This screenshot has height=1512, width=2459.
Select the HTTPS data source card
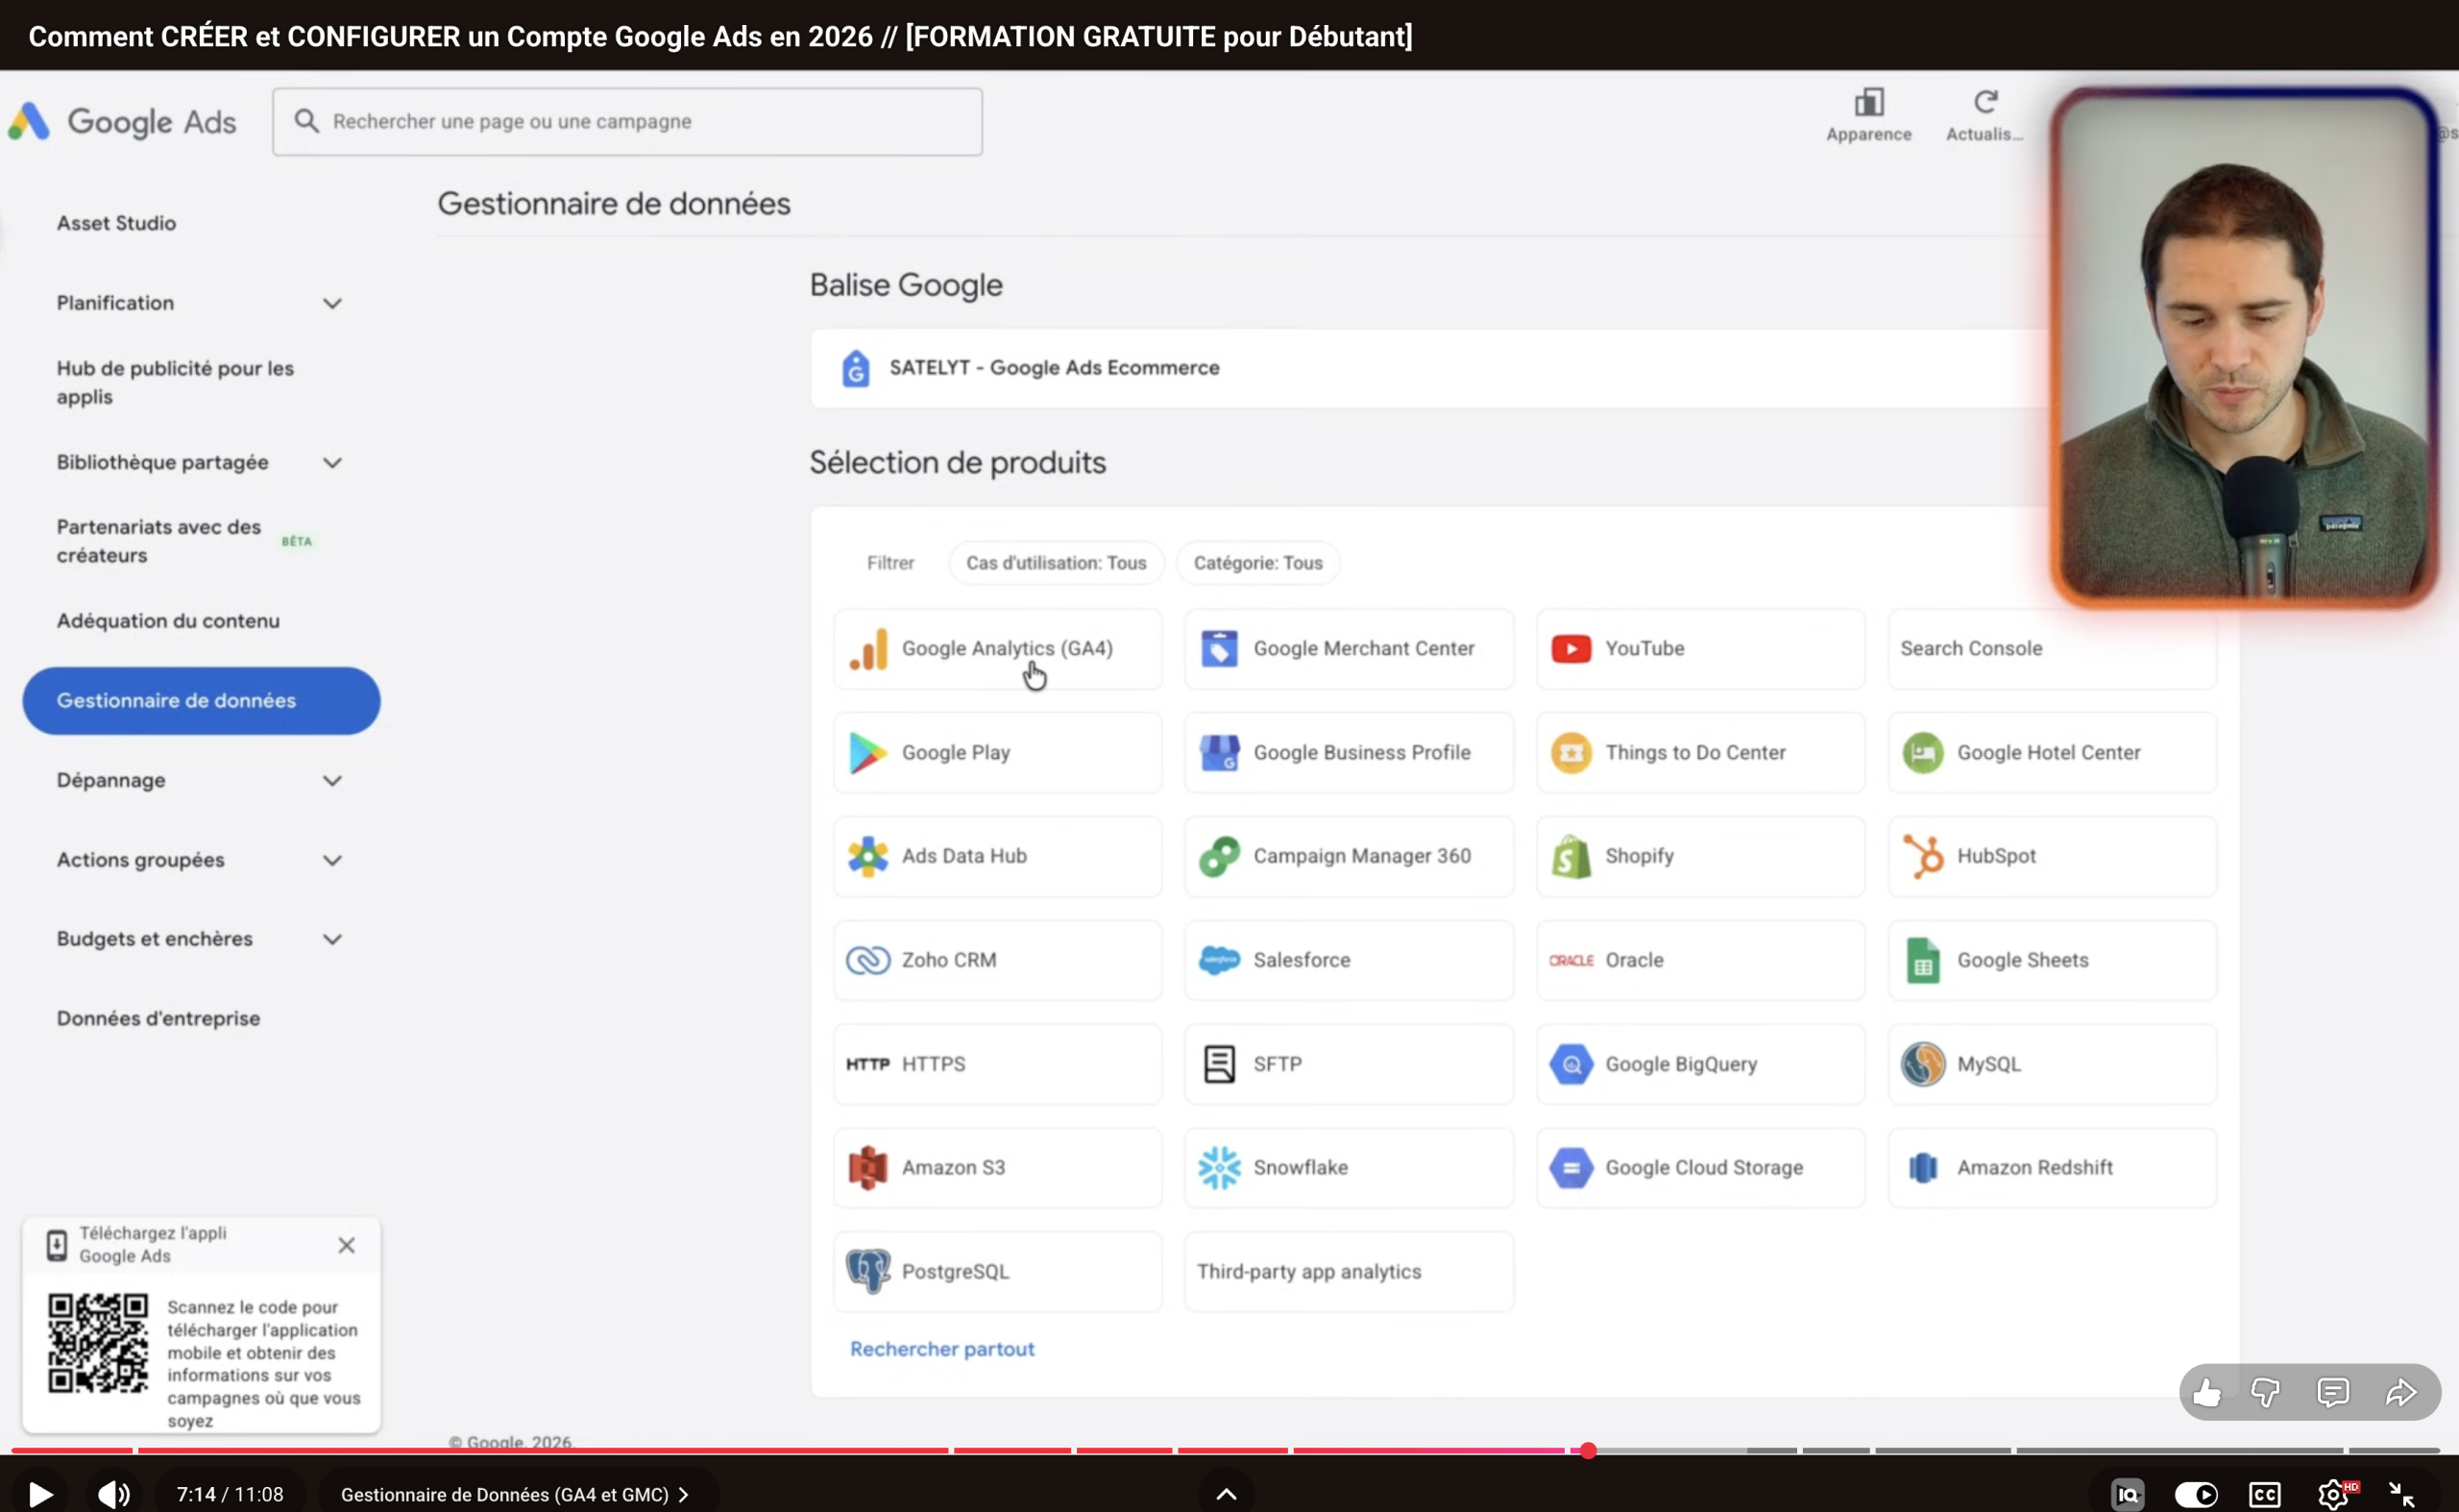click(997, 1064)
